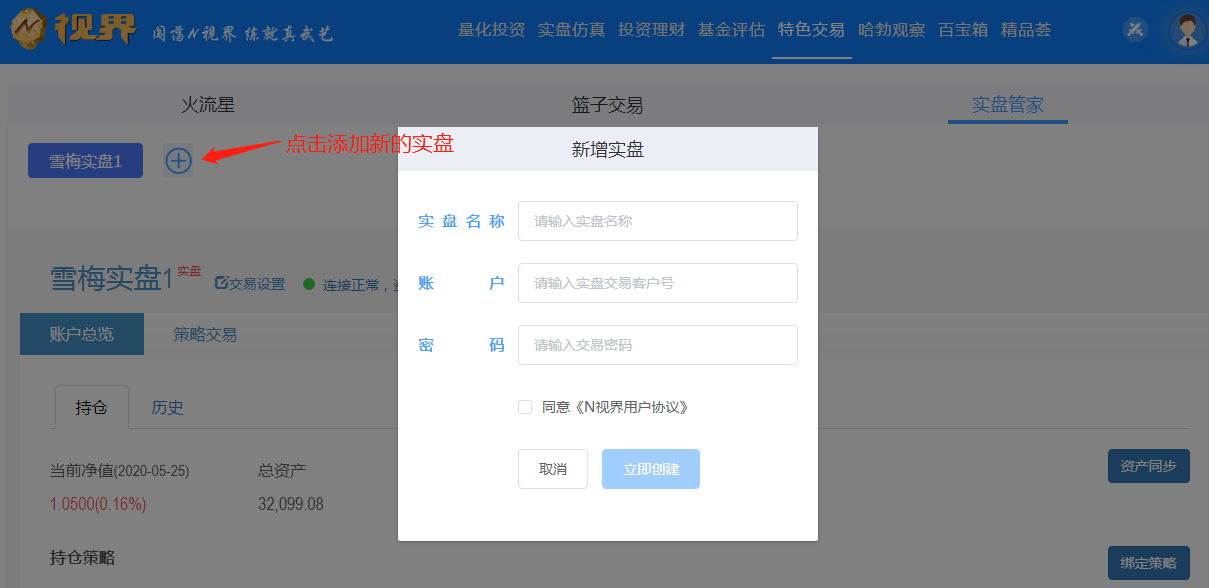1209x588 pixels.
Task: Open the 特色交易 menu
Action: pyautogui.click(x=811, y=30)
